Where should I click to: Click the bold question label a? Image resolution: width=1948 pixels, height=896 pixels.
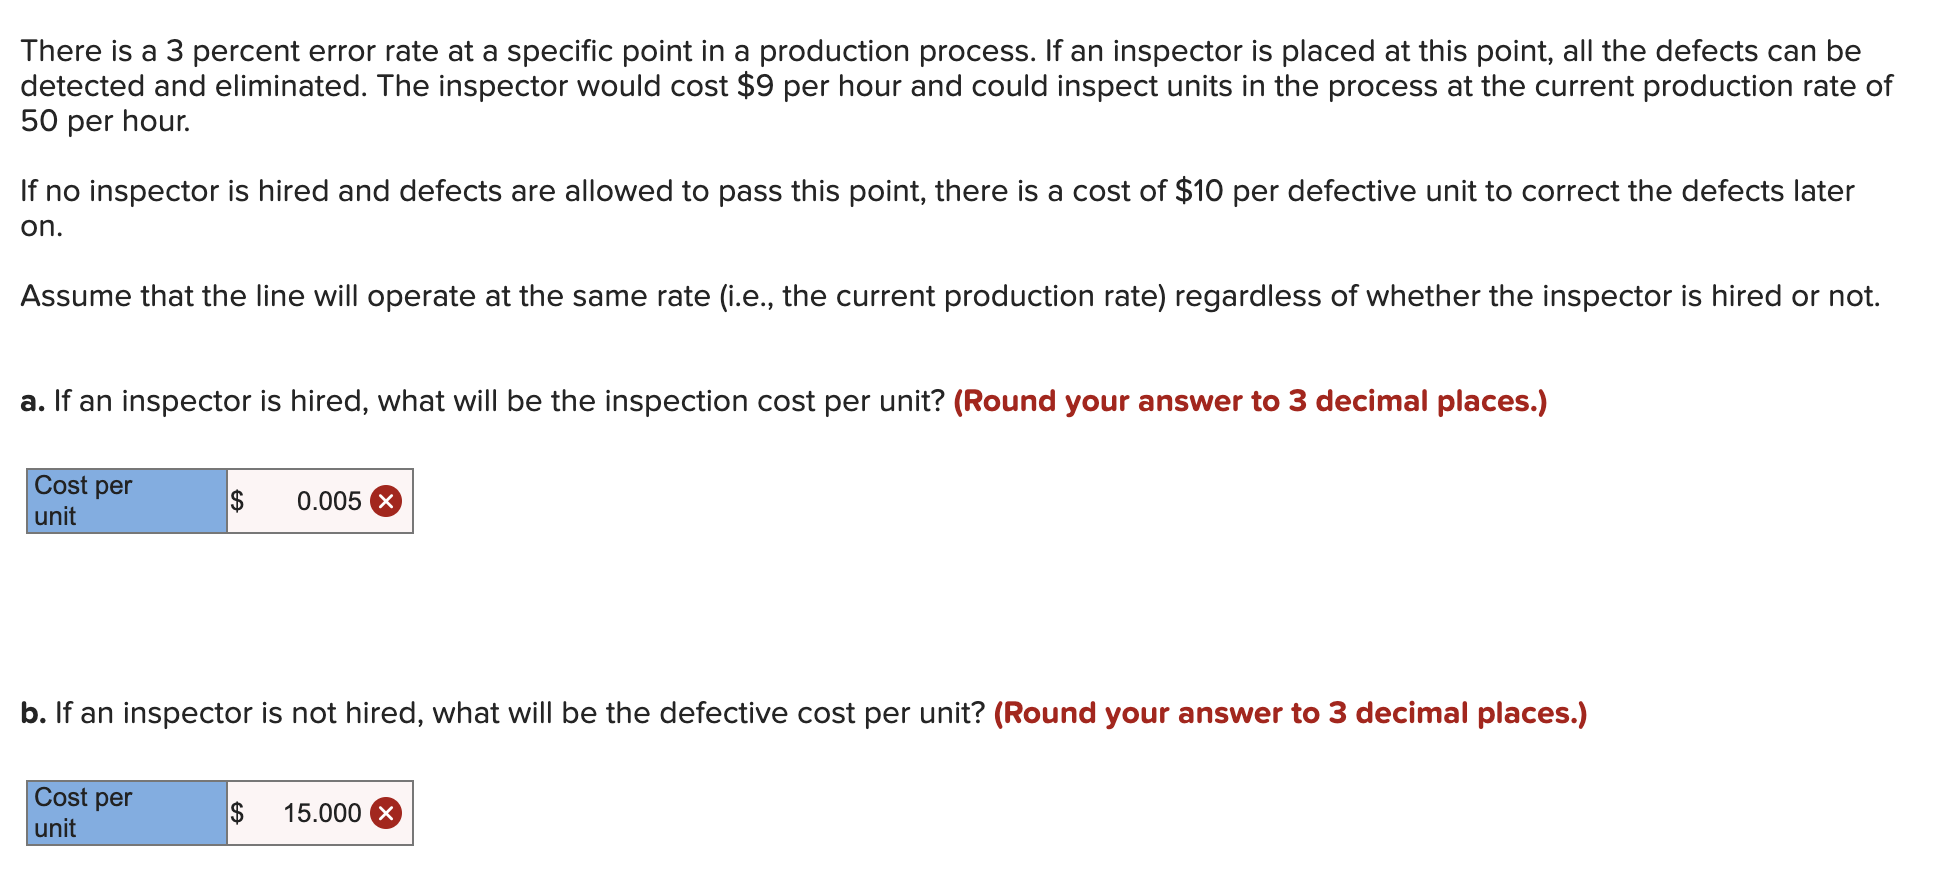(x=32, y=400)
